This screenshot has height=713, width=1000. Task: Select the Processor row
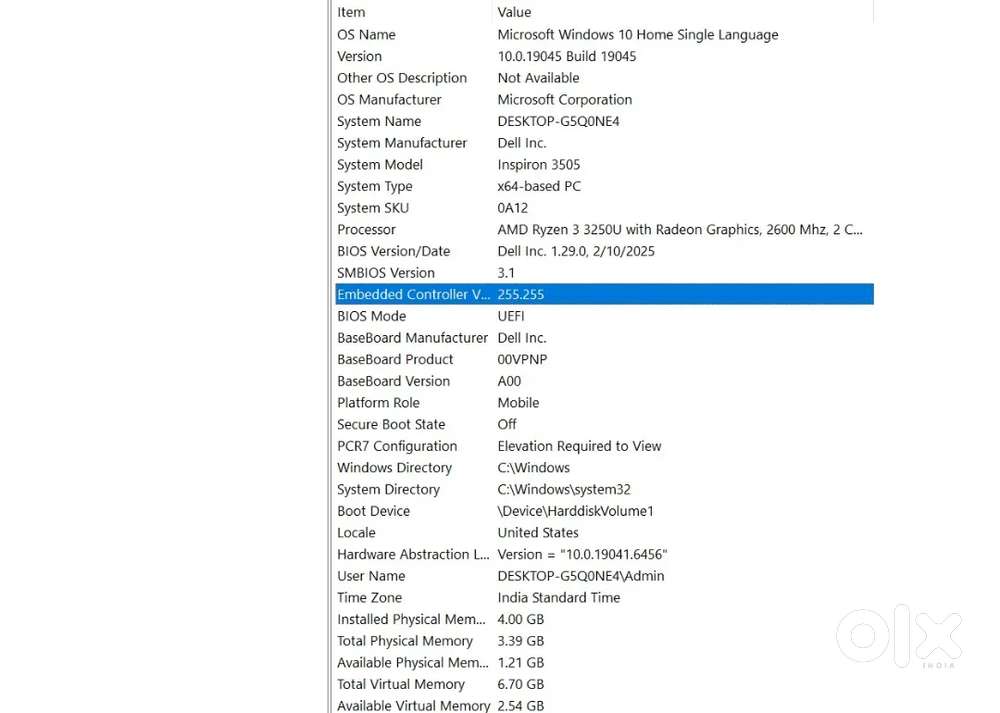(x=605, y=230)
